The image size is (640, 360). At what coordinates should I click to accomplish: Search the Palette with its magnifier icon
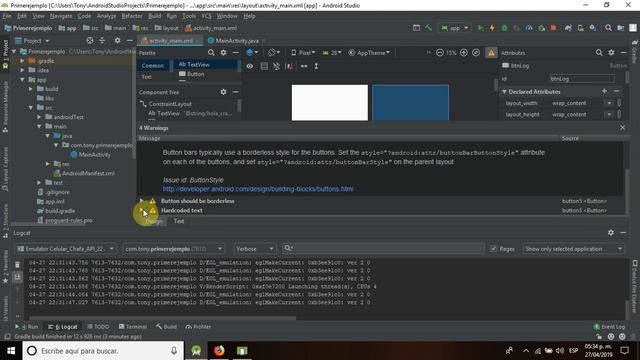pyautogui.click(x=211, y=53)
